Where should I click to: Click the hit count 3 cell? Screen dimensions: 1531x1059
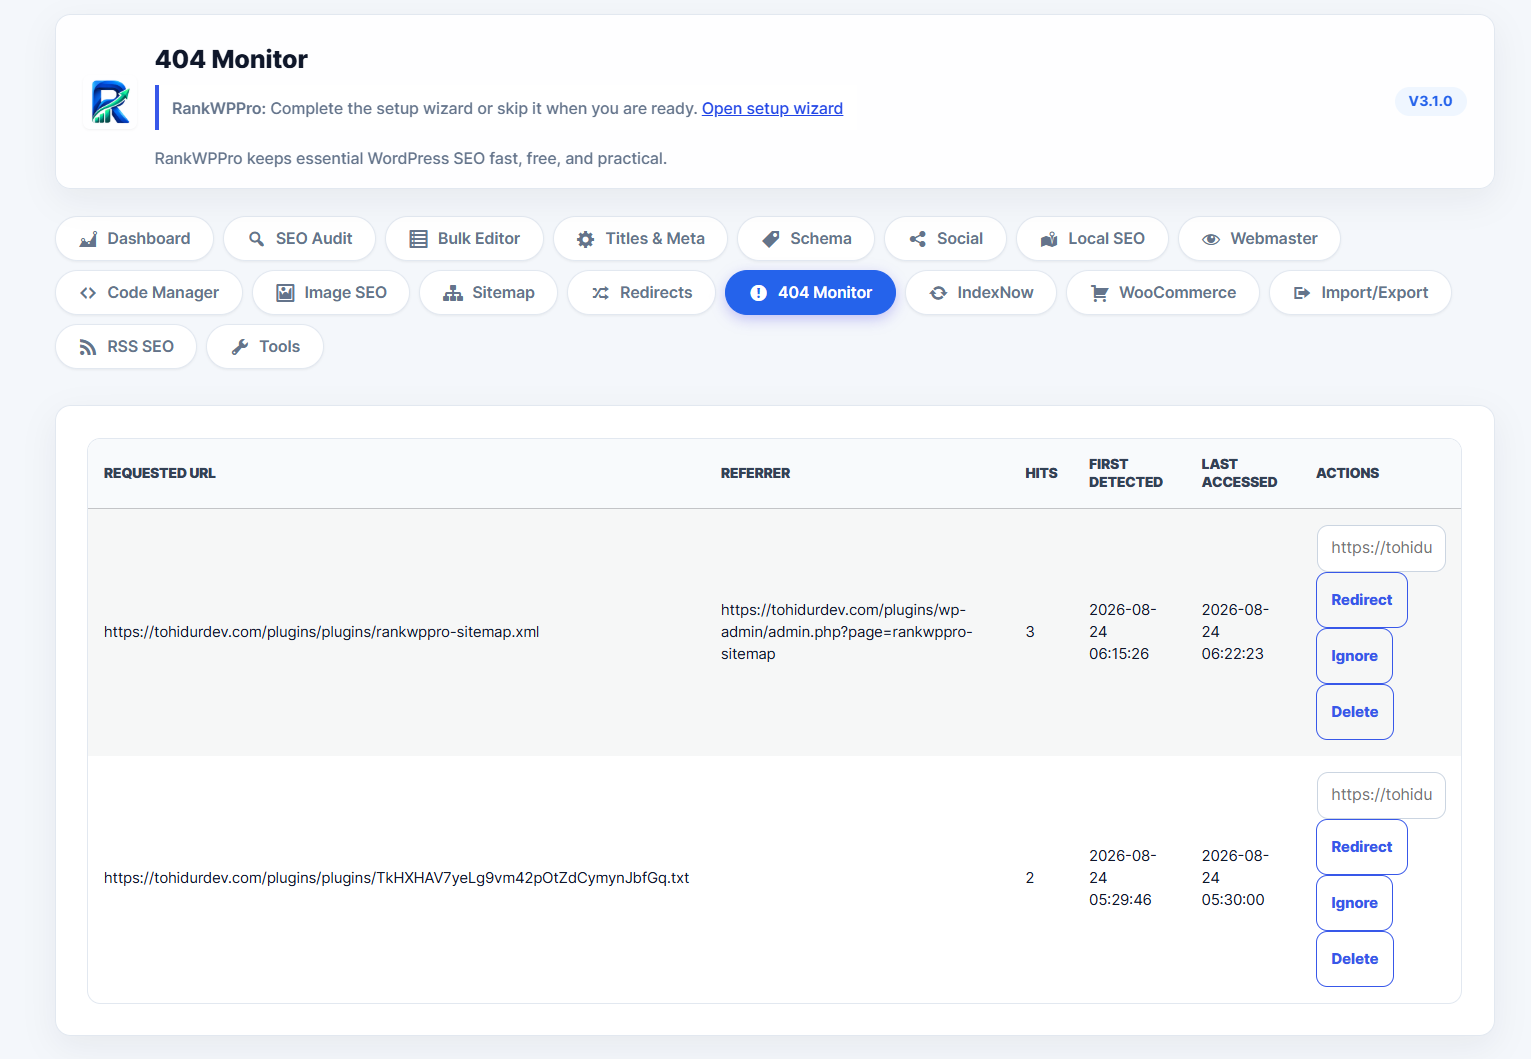[1030, 632]
